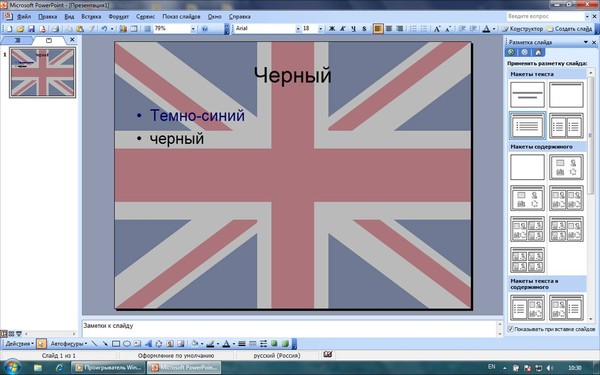Image resolution: width=600 pixels, height=375 pixels.
Task: Expand the Undo history dropdown arrow
Action: [x=112, y=29]
